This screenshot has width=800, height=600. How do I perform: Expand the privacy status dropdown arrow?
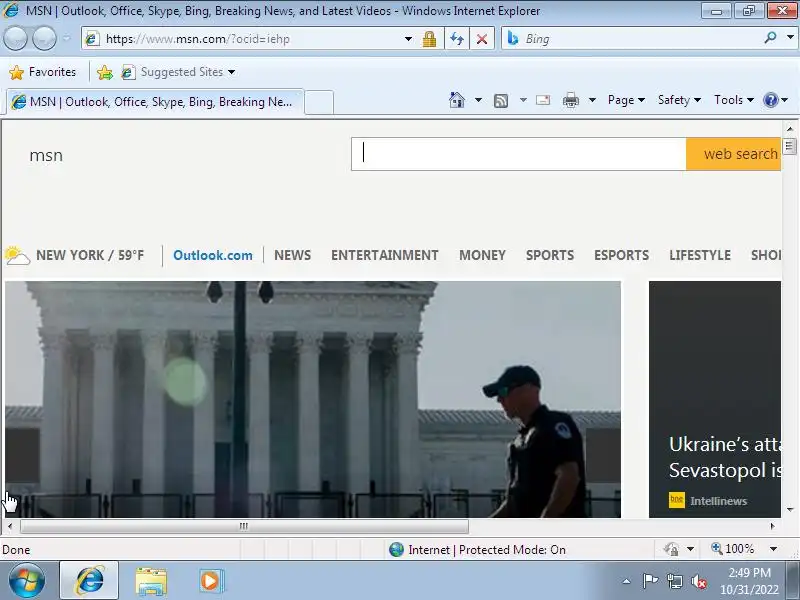point(690,549)
